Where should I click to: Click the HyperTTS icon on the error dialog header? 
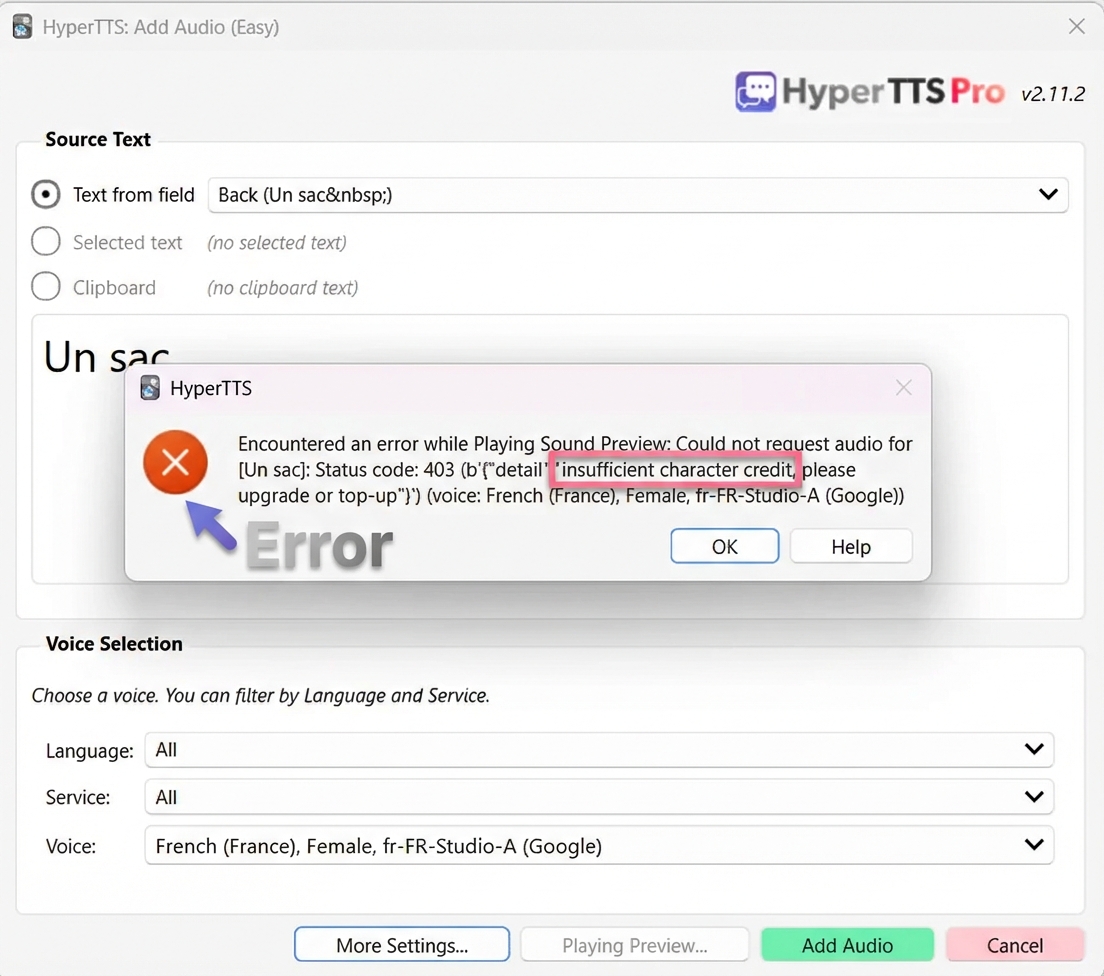pyautogui.click(x=150, y=388)
